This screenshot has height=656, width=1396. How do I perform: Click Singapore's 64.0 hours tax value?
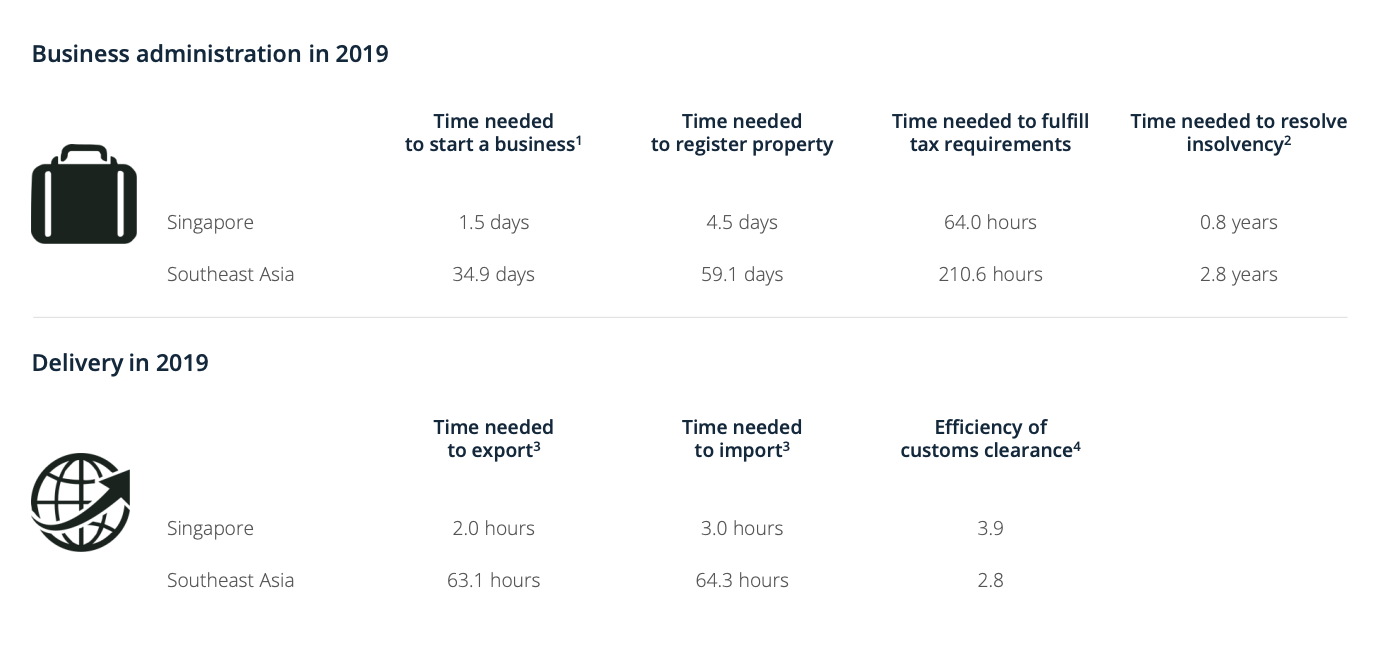coord(990,222)
